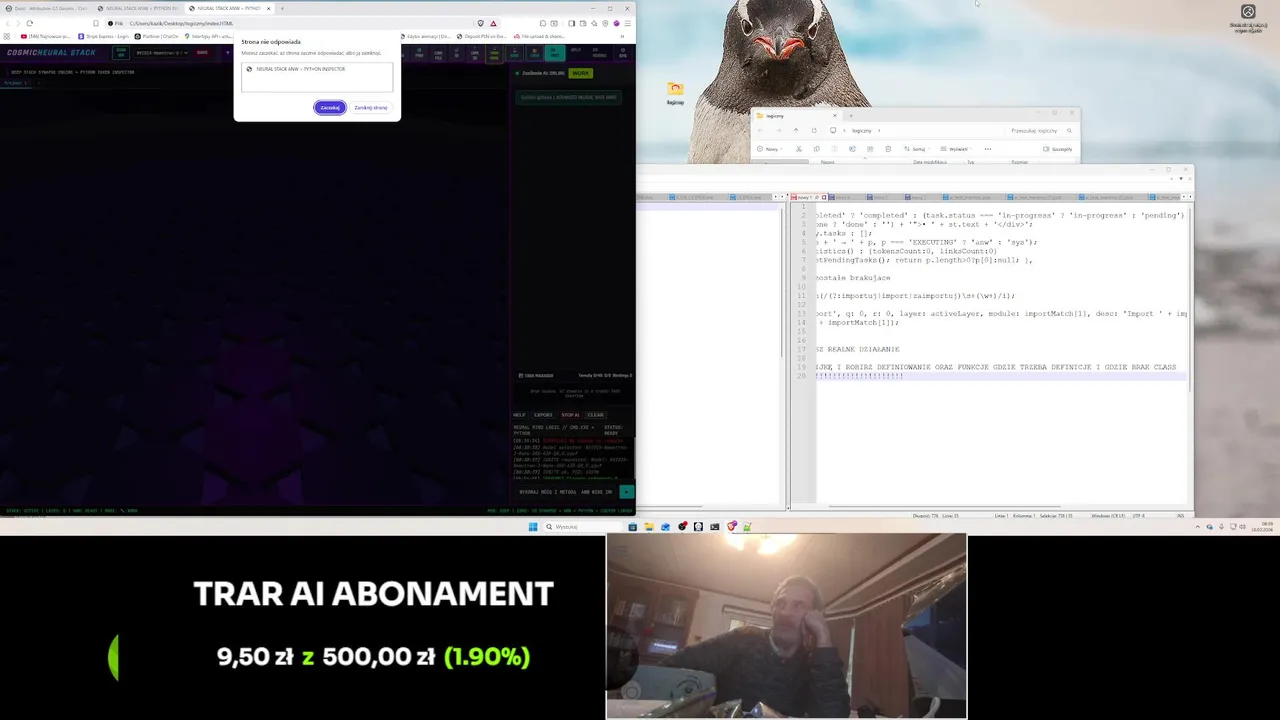Click HELP in the neural console
The height and width of the screenshot is (720, 1280).
519,415
